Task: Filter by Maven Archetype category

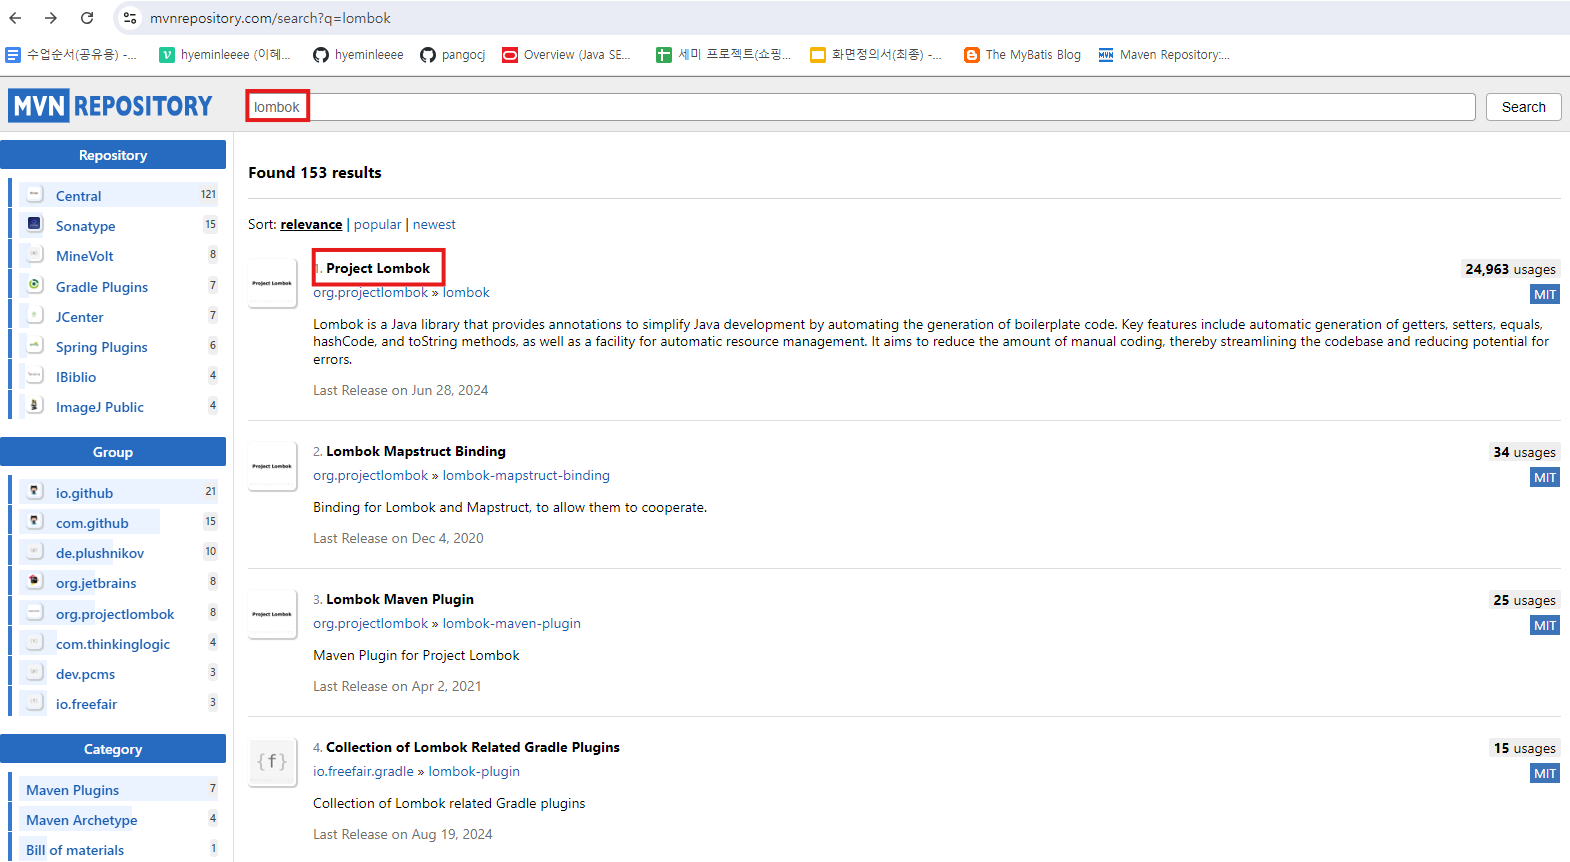Action: click(82, 820)
